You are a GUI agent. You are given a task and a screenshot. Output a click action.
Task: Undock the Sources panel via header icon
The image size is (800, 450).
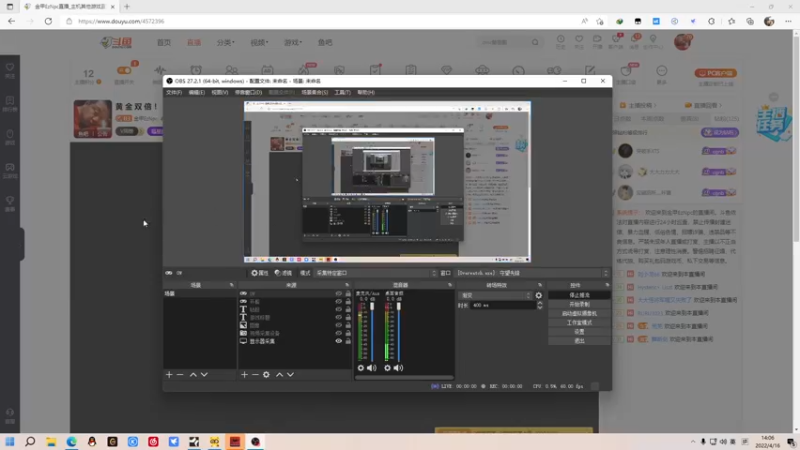[x=347, y=285]
